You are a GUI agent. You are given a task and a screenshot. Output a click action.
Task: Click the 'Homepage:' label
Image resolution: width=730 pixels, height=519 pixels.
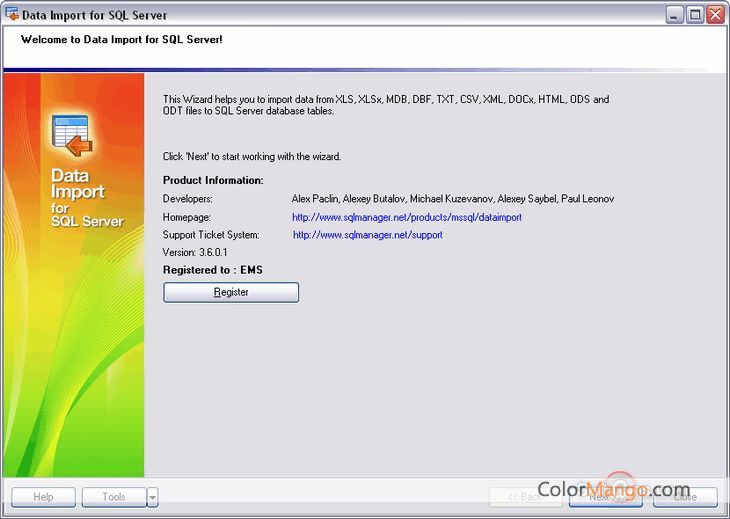pos(187,217)
